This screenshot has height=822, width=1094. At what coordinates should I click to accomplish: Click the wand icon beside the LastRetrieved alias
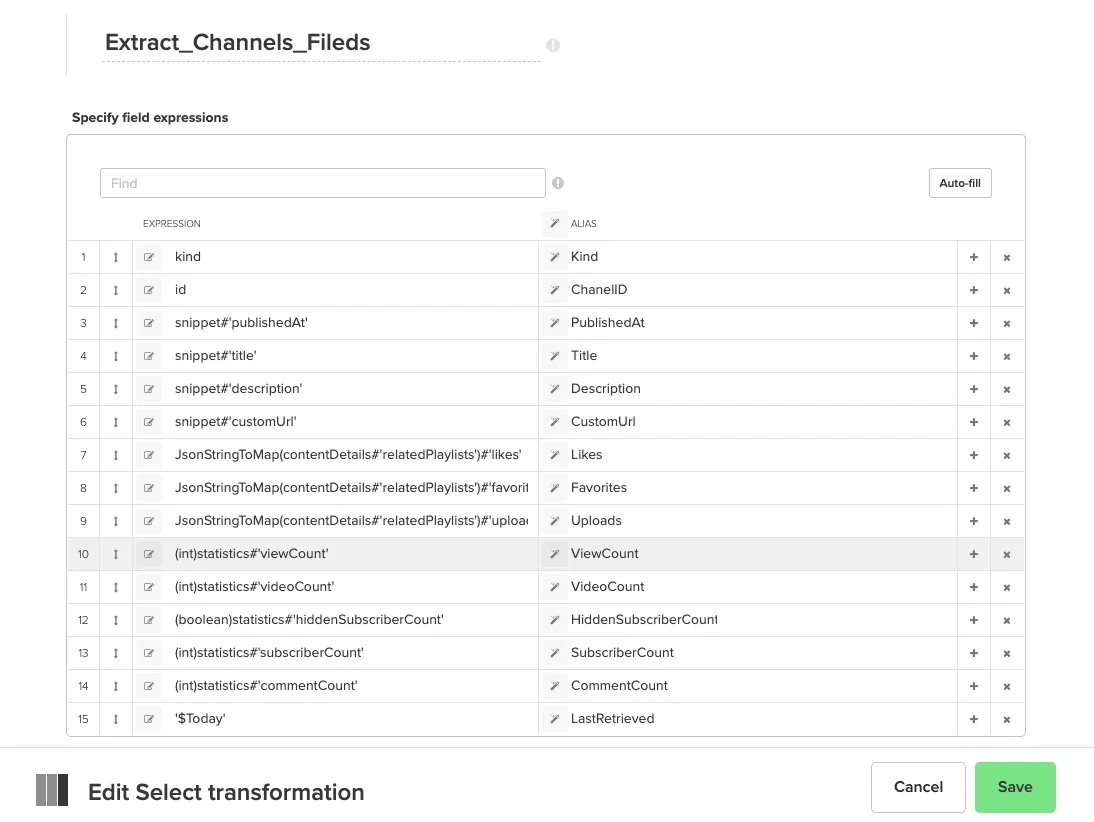pyautogui.click(x=556, y=718)
